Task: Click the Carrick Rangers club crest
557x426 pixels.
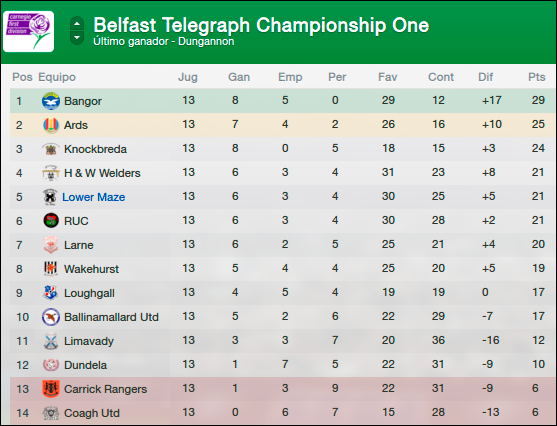Action: (50, 389)
